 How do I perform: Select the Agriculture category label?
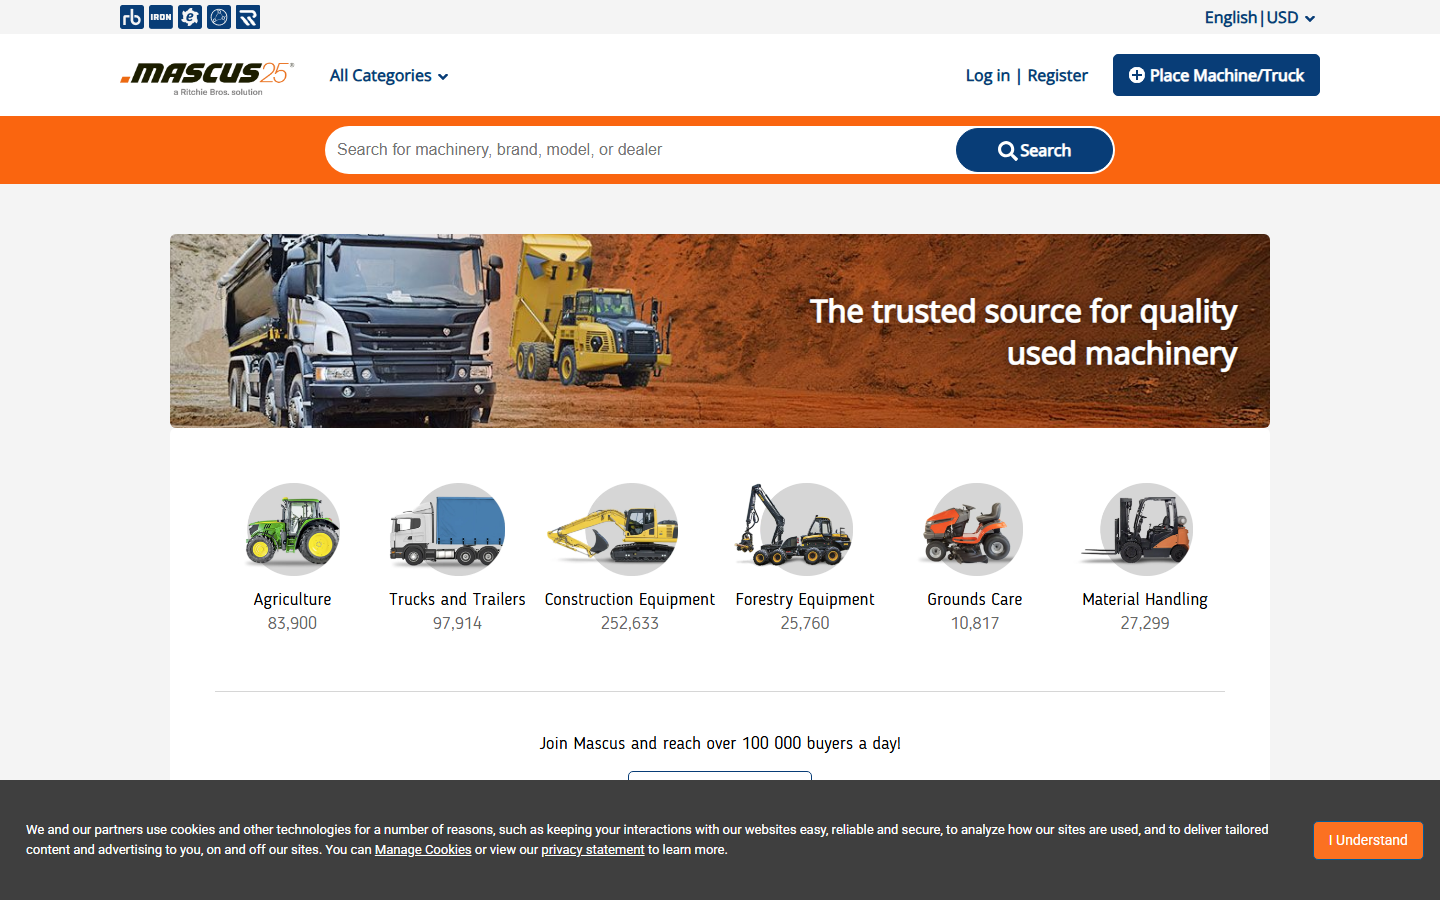(x=292, y=599)
